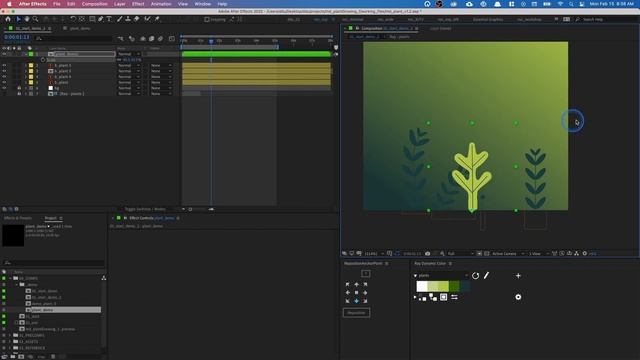Toggle the Snapping checkbox in the toolbar

[207, 19]
